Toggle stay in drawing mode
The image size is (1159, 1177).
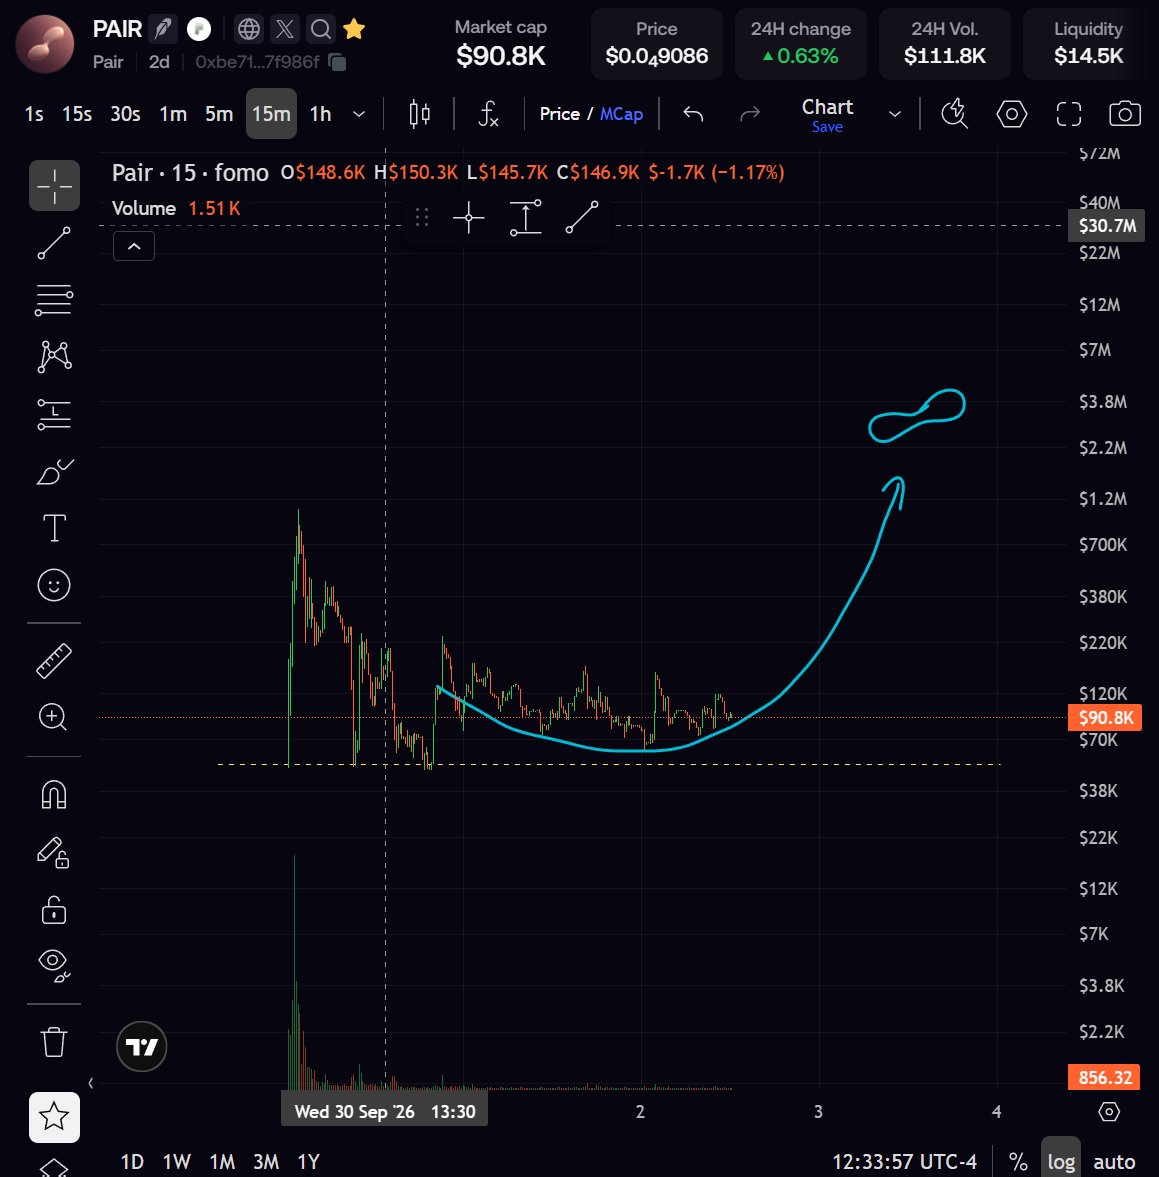pos(54,852)
